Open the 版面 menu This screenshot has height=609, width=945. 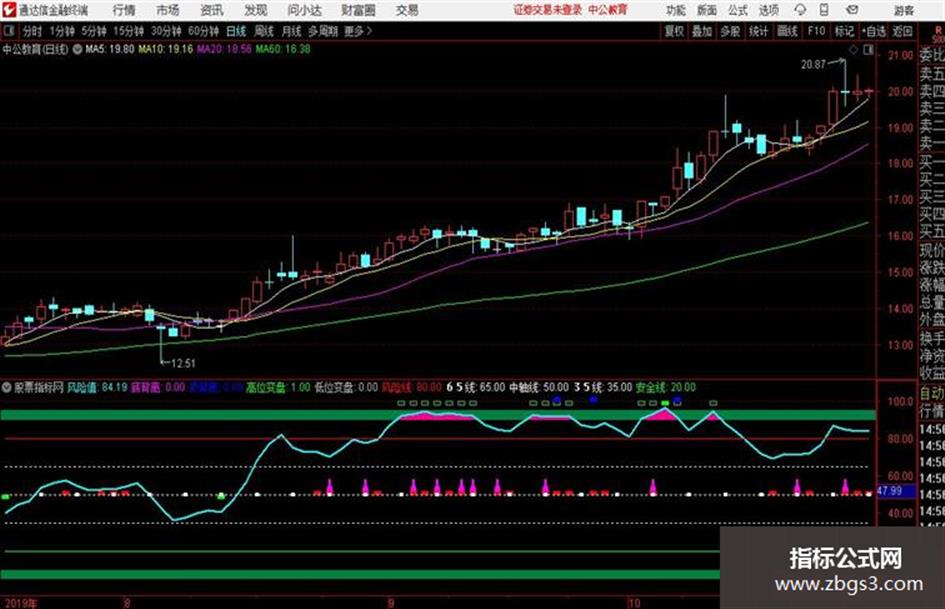click(x=706, y=10)
